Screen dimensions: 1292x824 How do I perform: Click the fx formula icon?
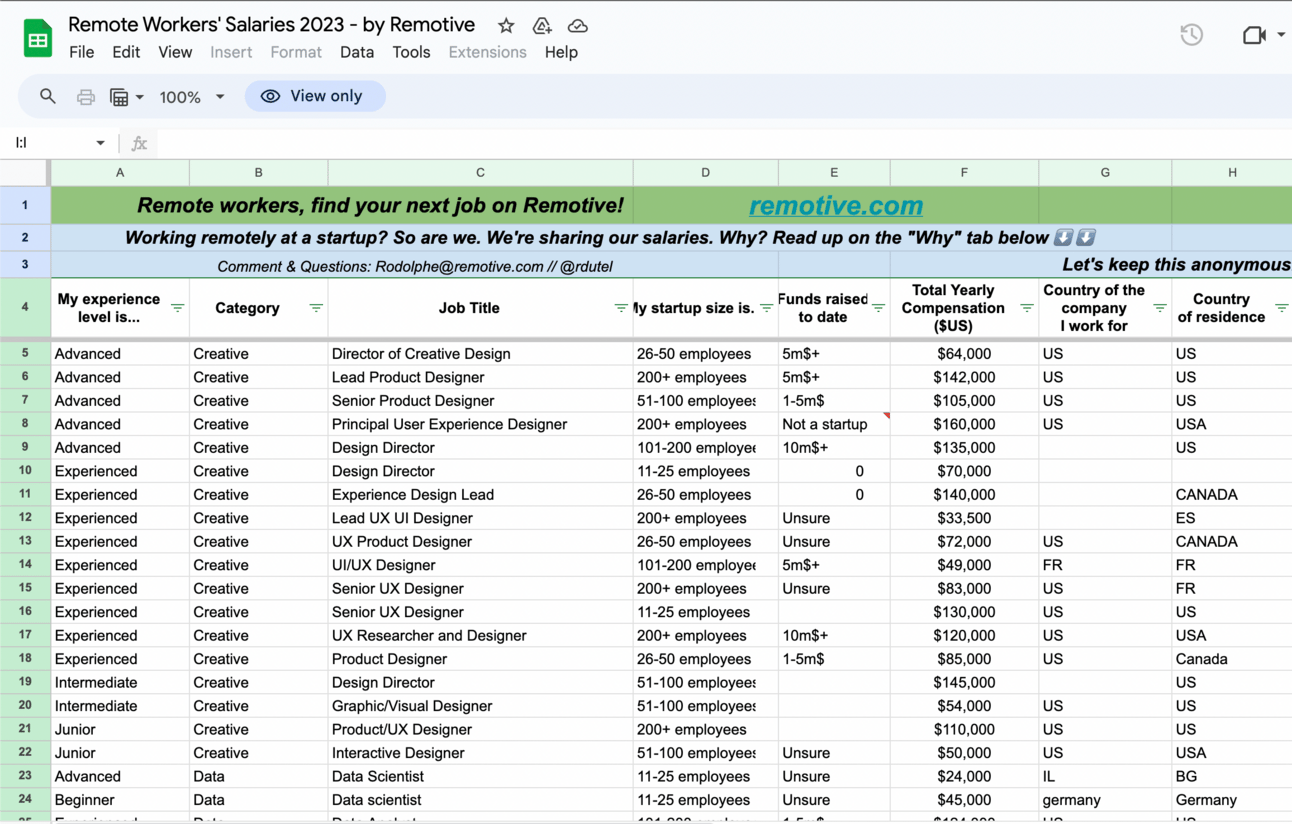139,143
